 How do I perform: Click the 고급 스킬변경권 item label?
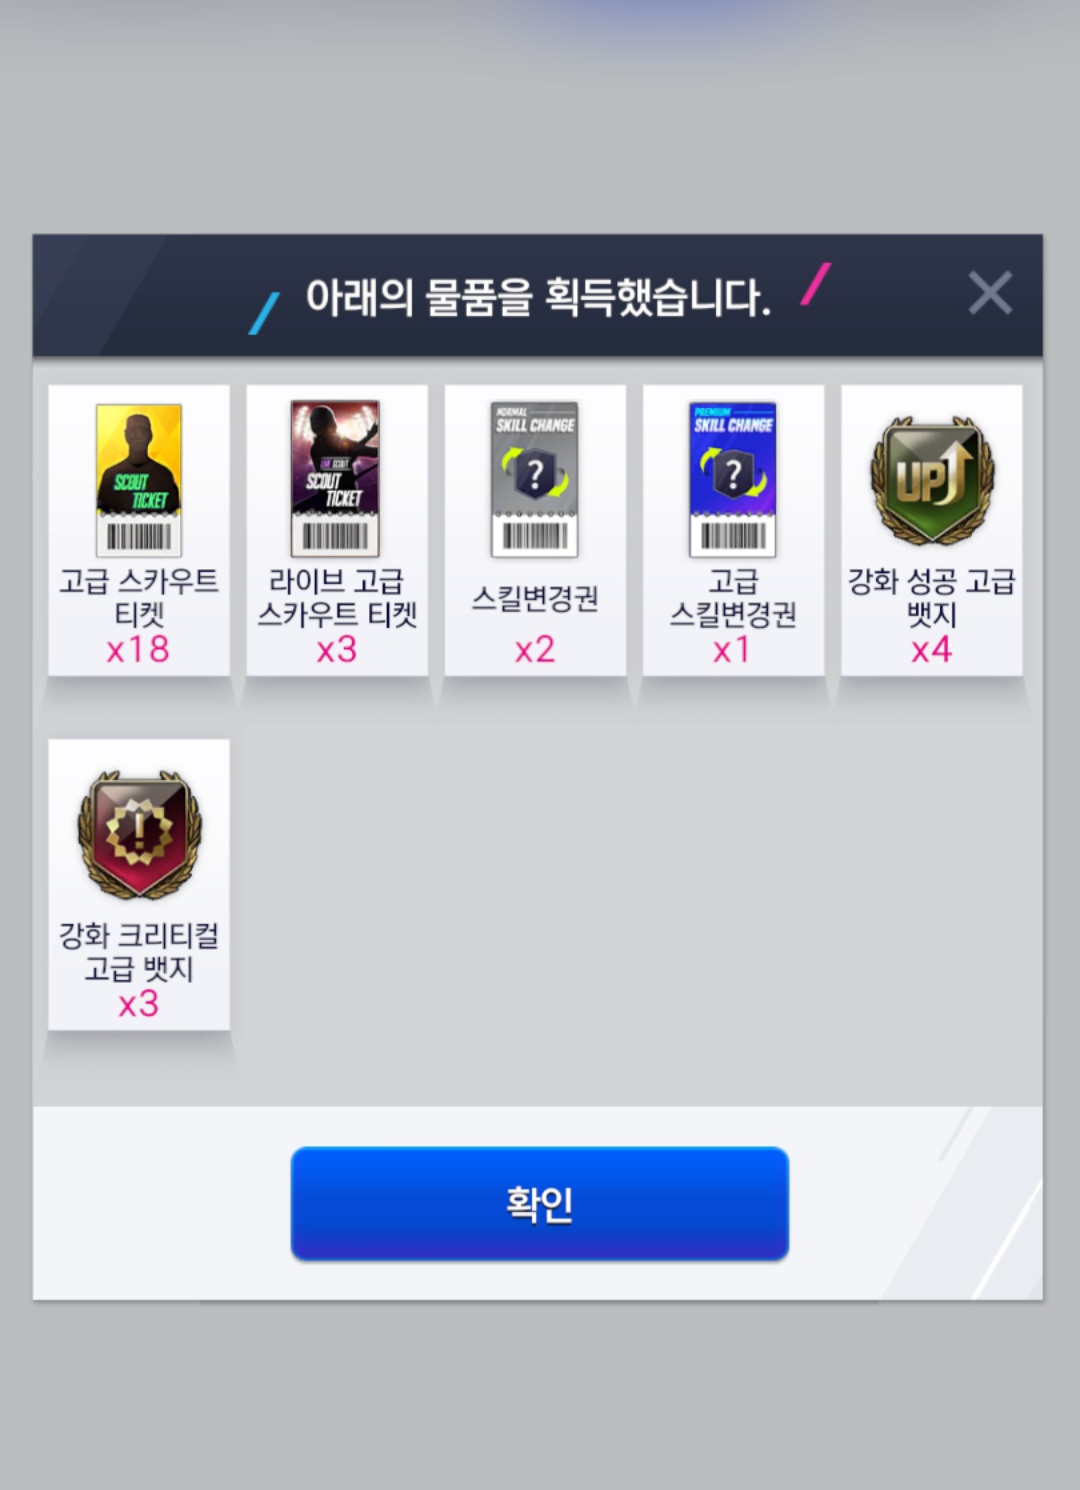point(733,597)
